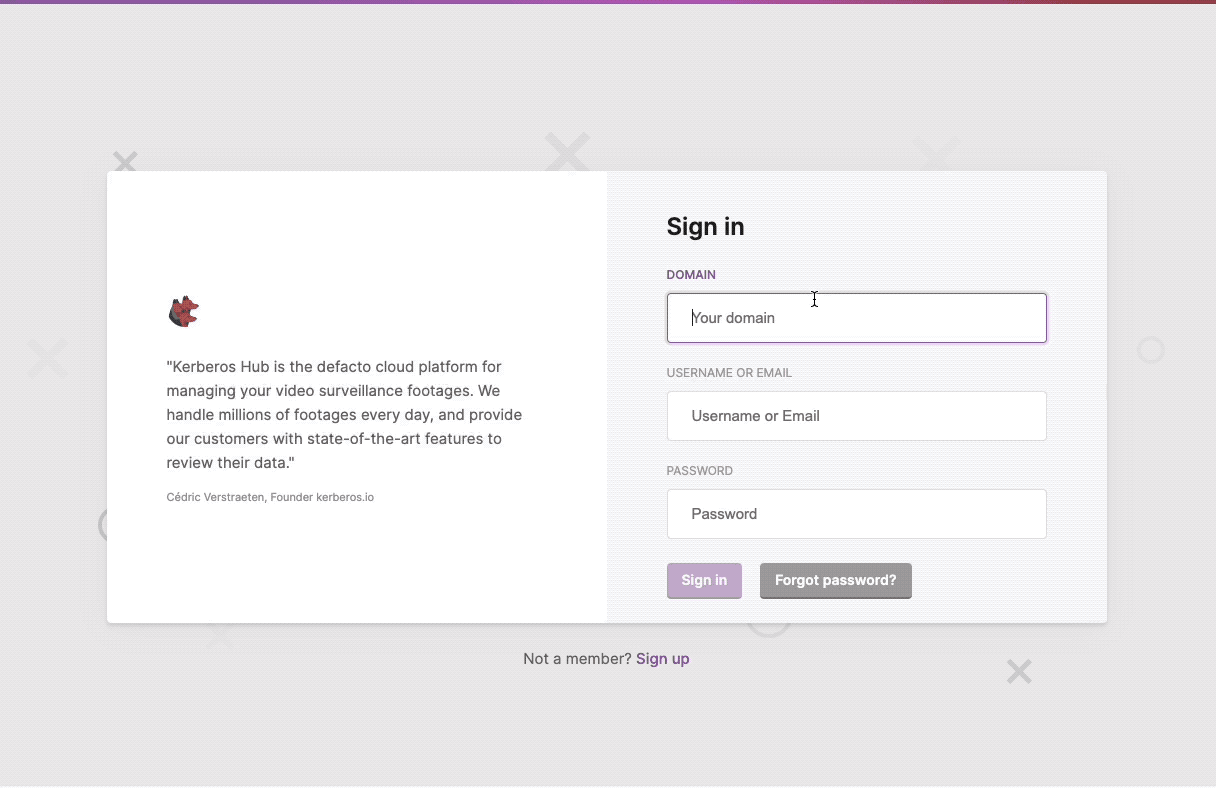The width and height of the screenshot is (1216, 788).
Task: Click the Kerberos fox logo icon
Action: [x=183, y=310]
